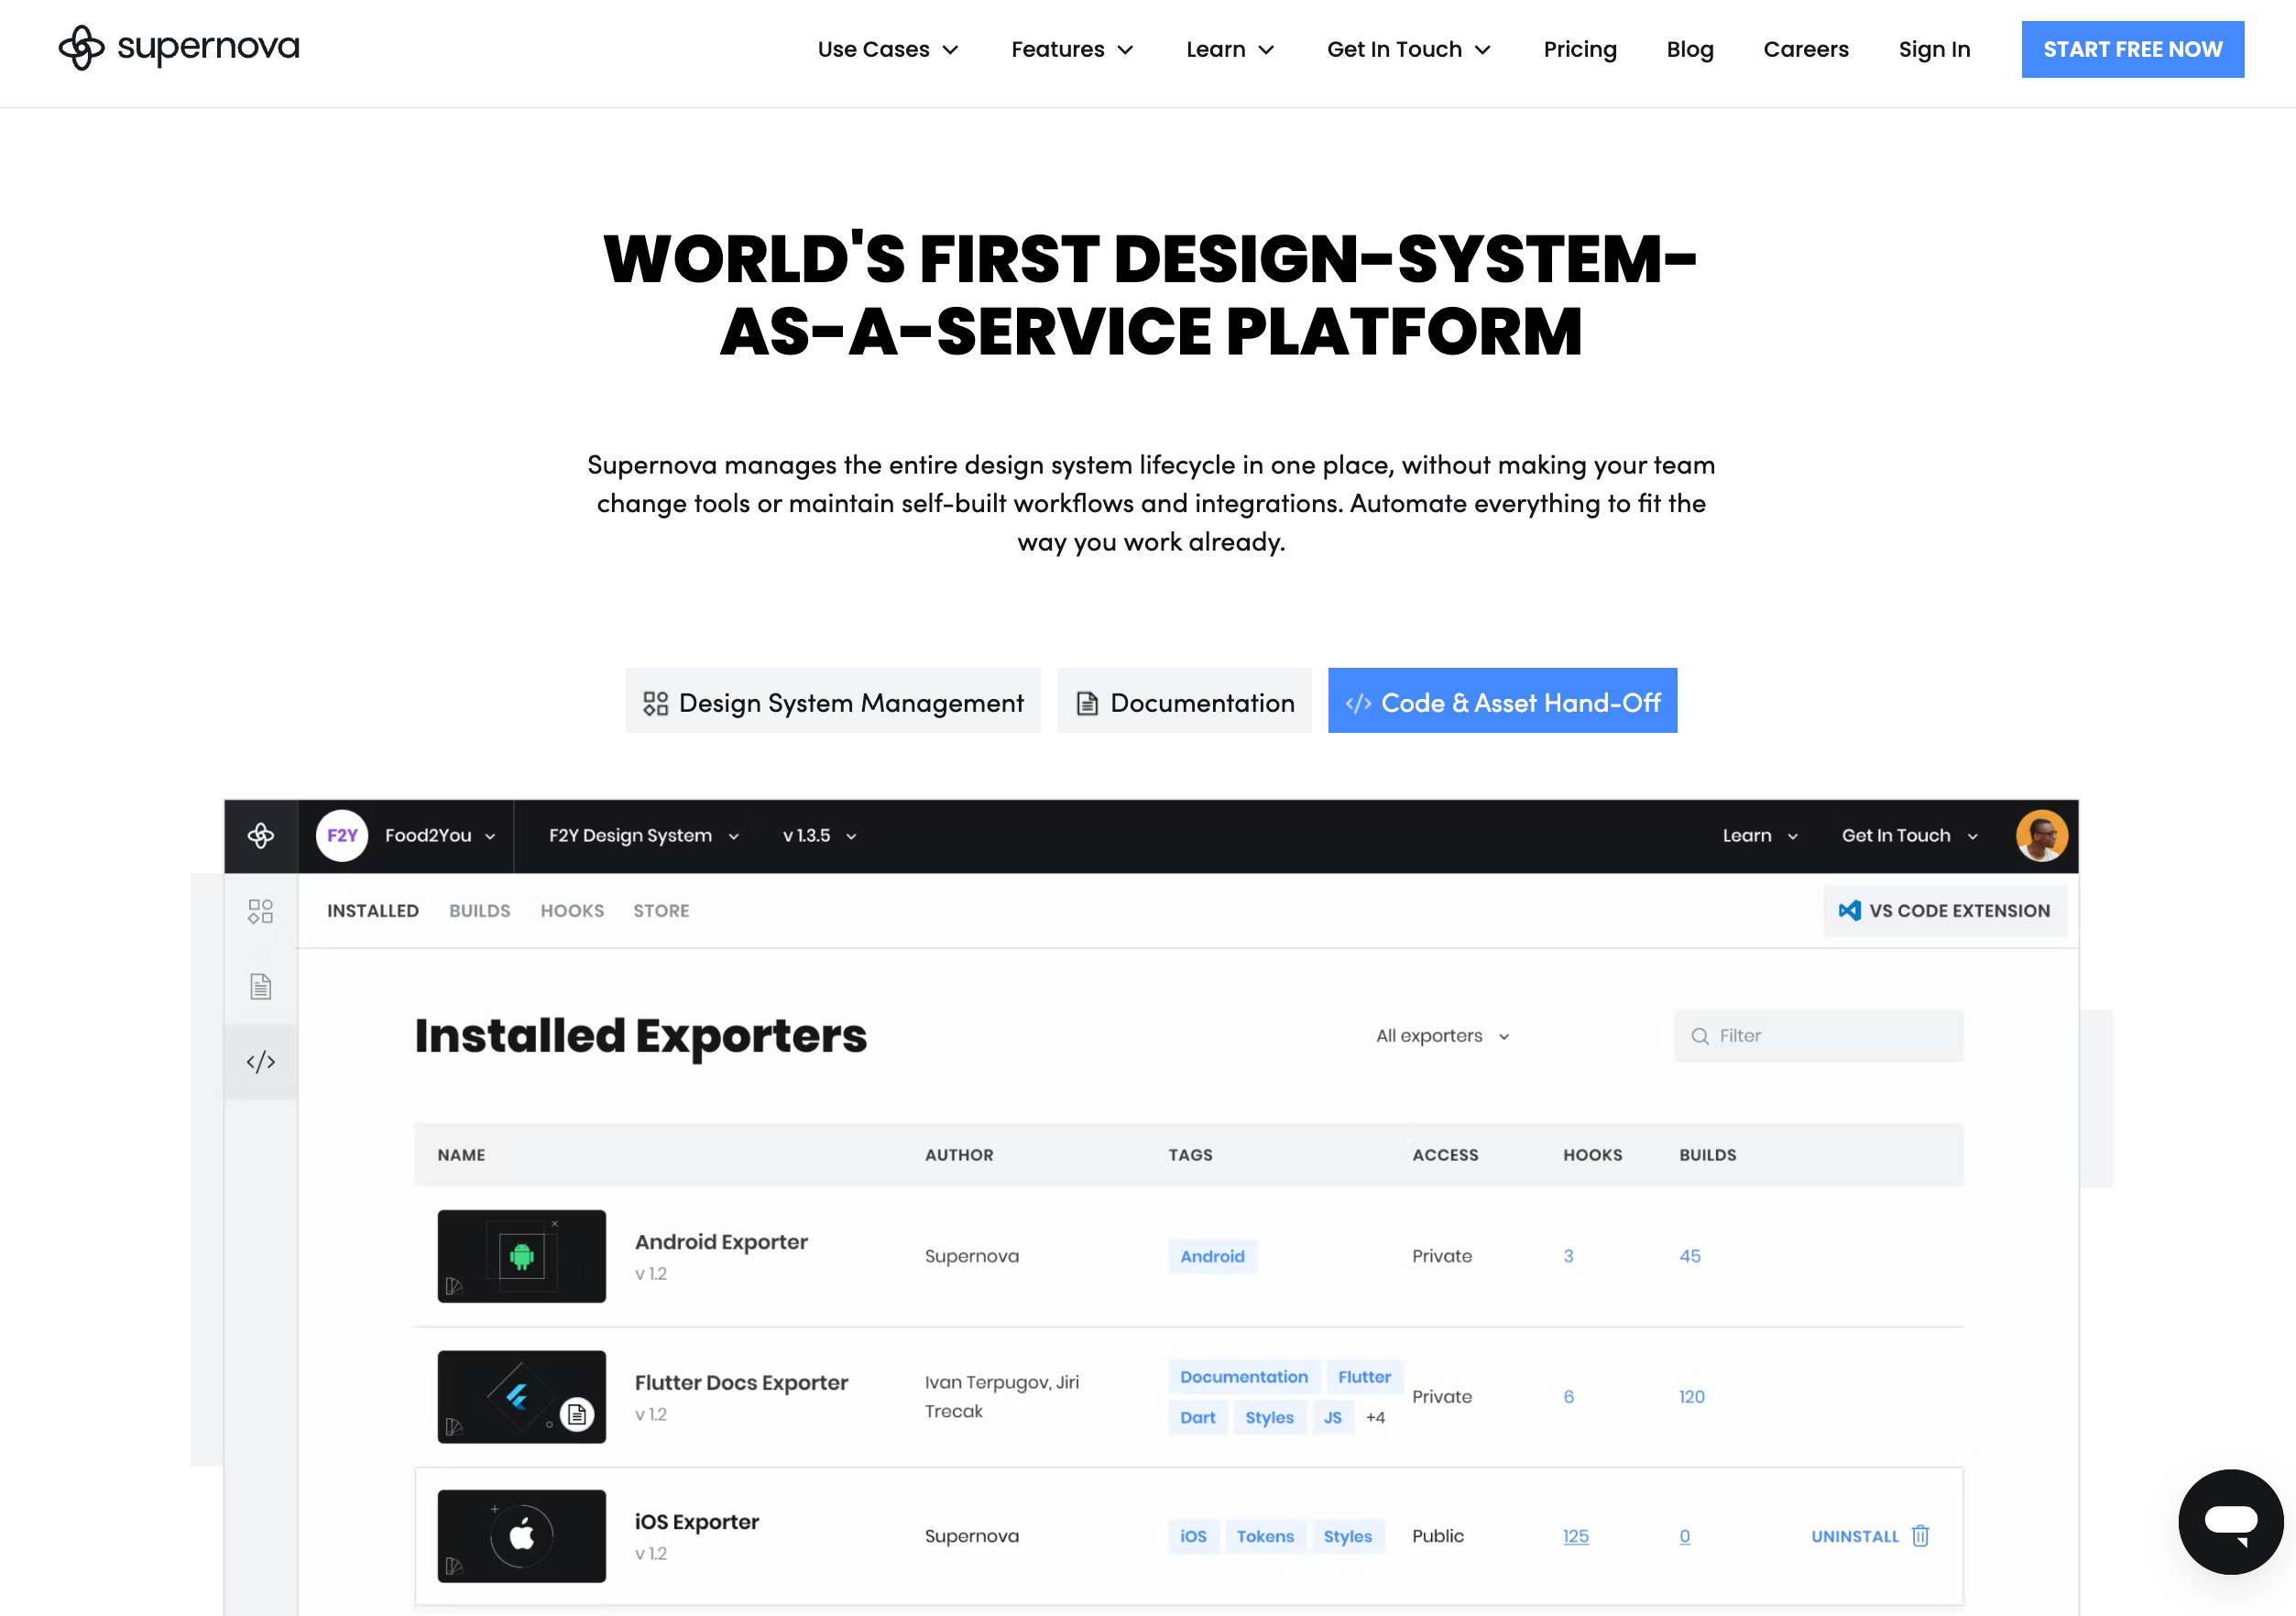
Task: Open the chat widget bubble
Action: pyautogui.click(x=2230, y=1521)
